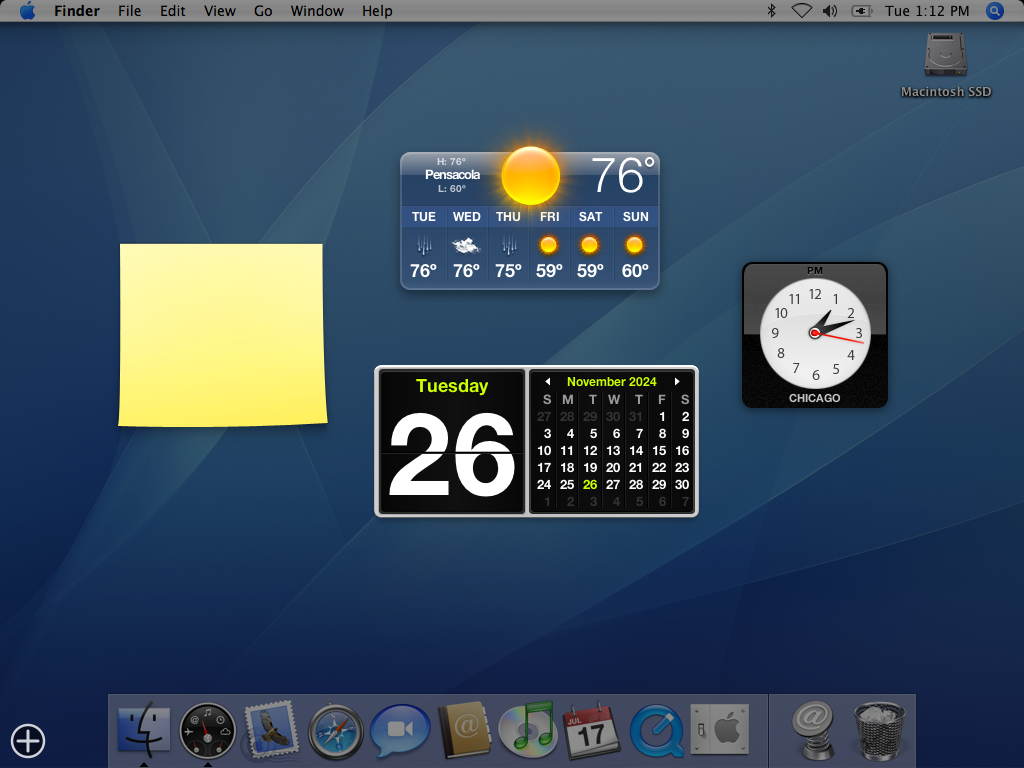Open the Edit menu
1024x768 pixels.
click(x=172, y=11)
